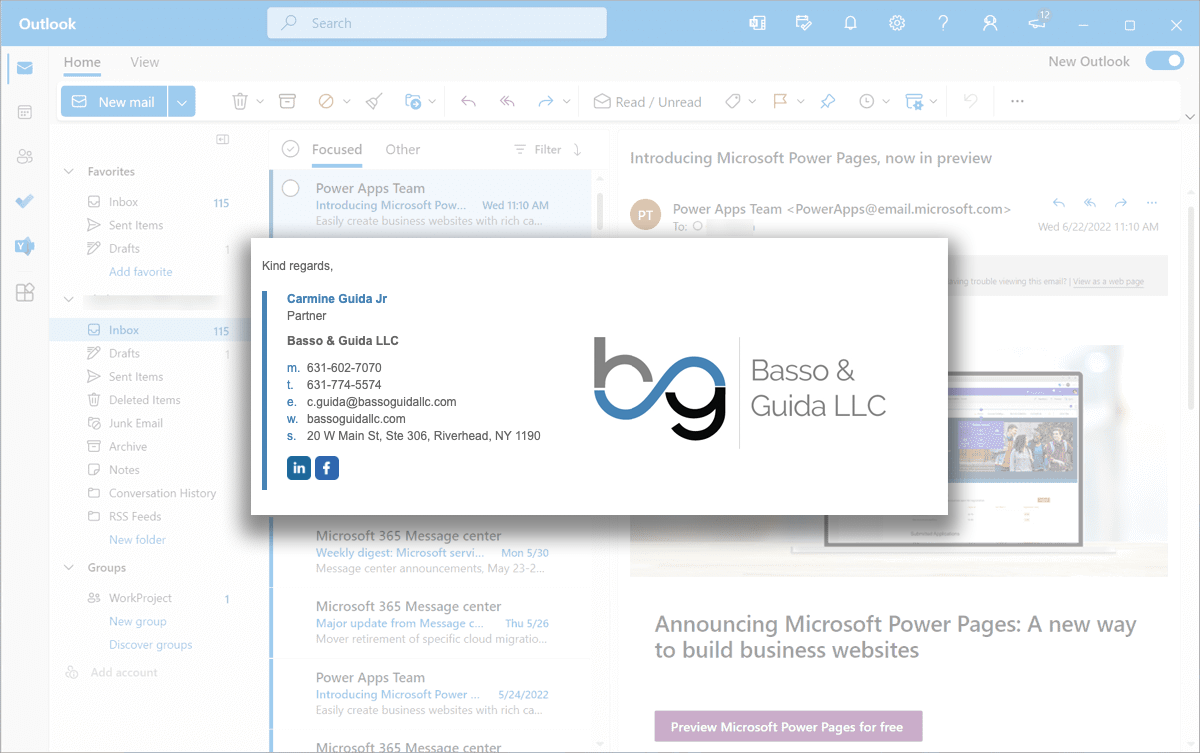Click the Facebook icon in signature
The width and height of the screenshot is (1200, 753).
(x=327, y=468)
